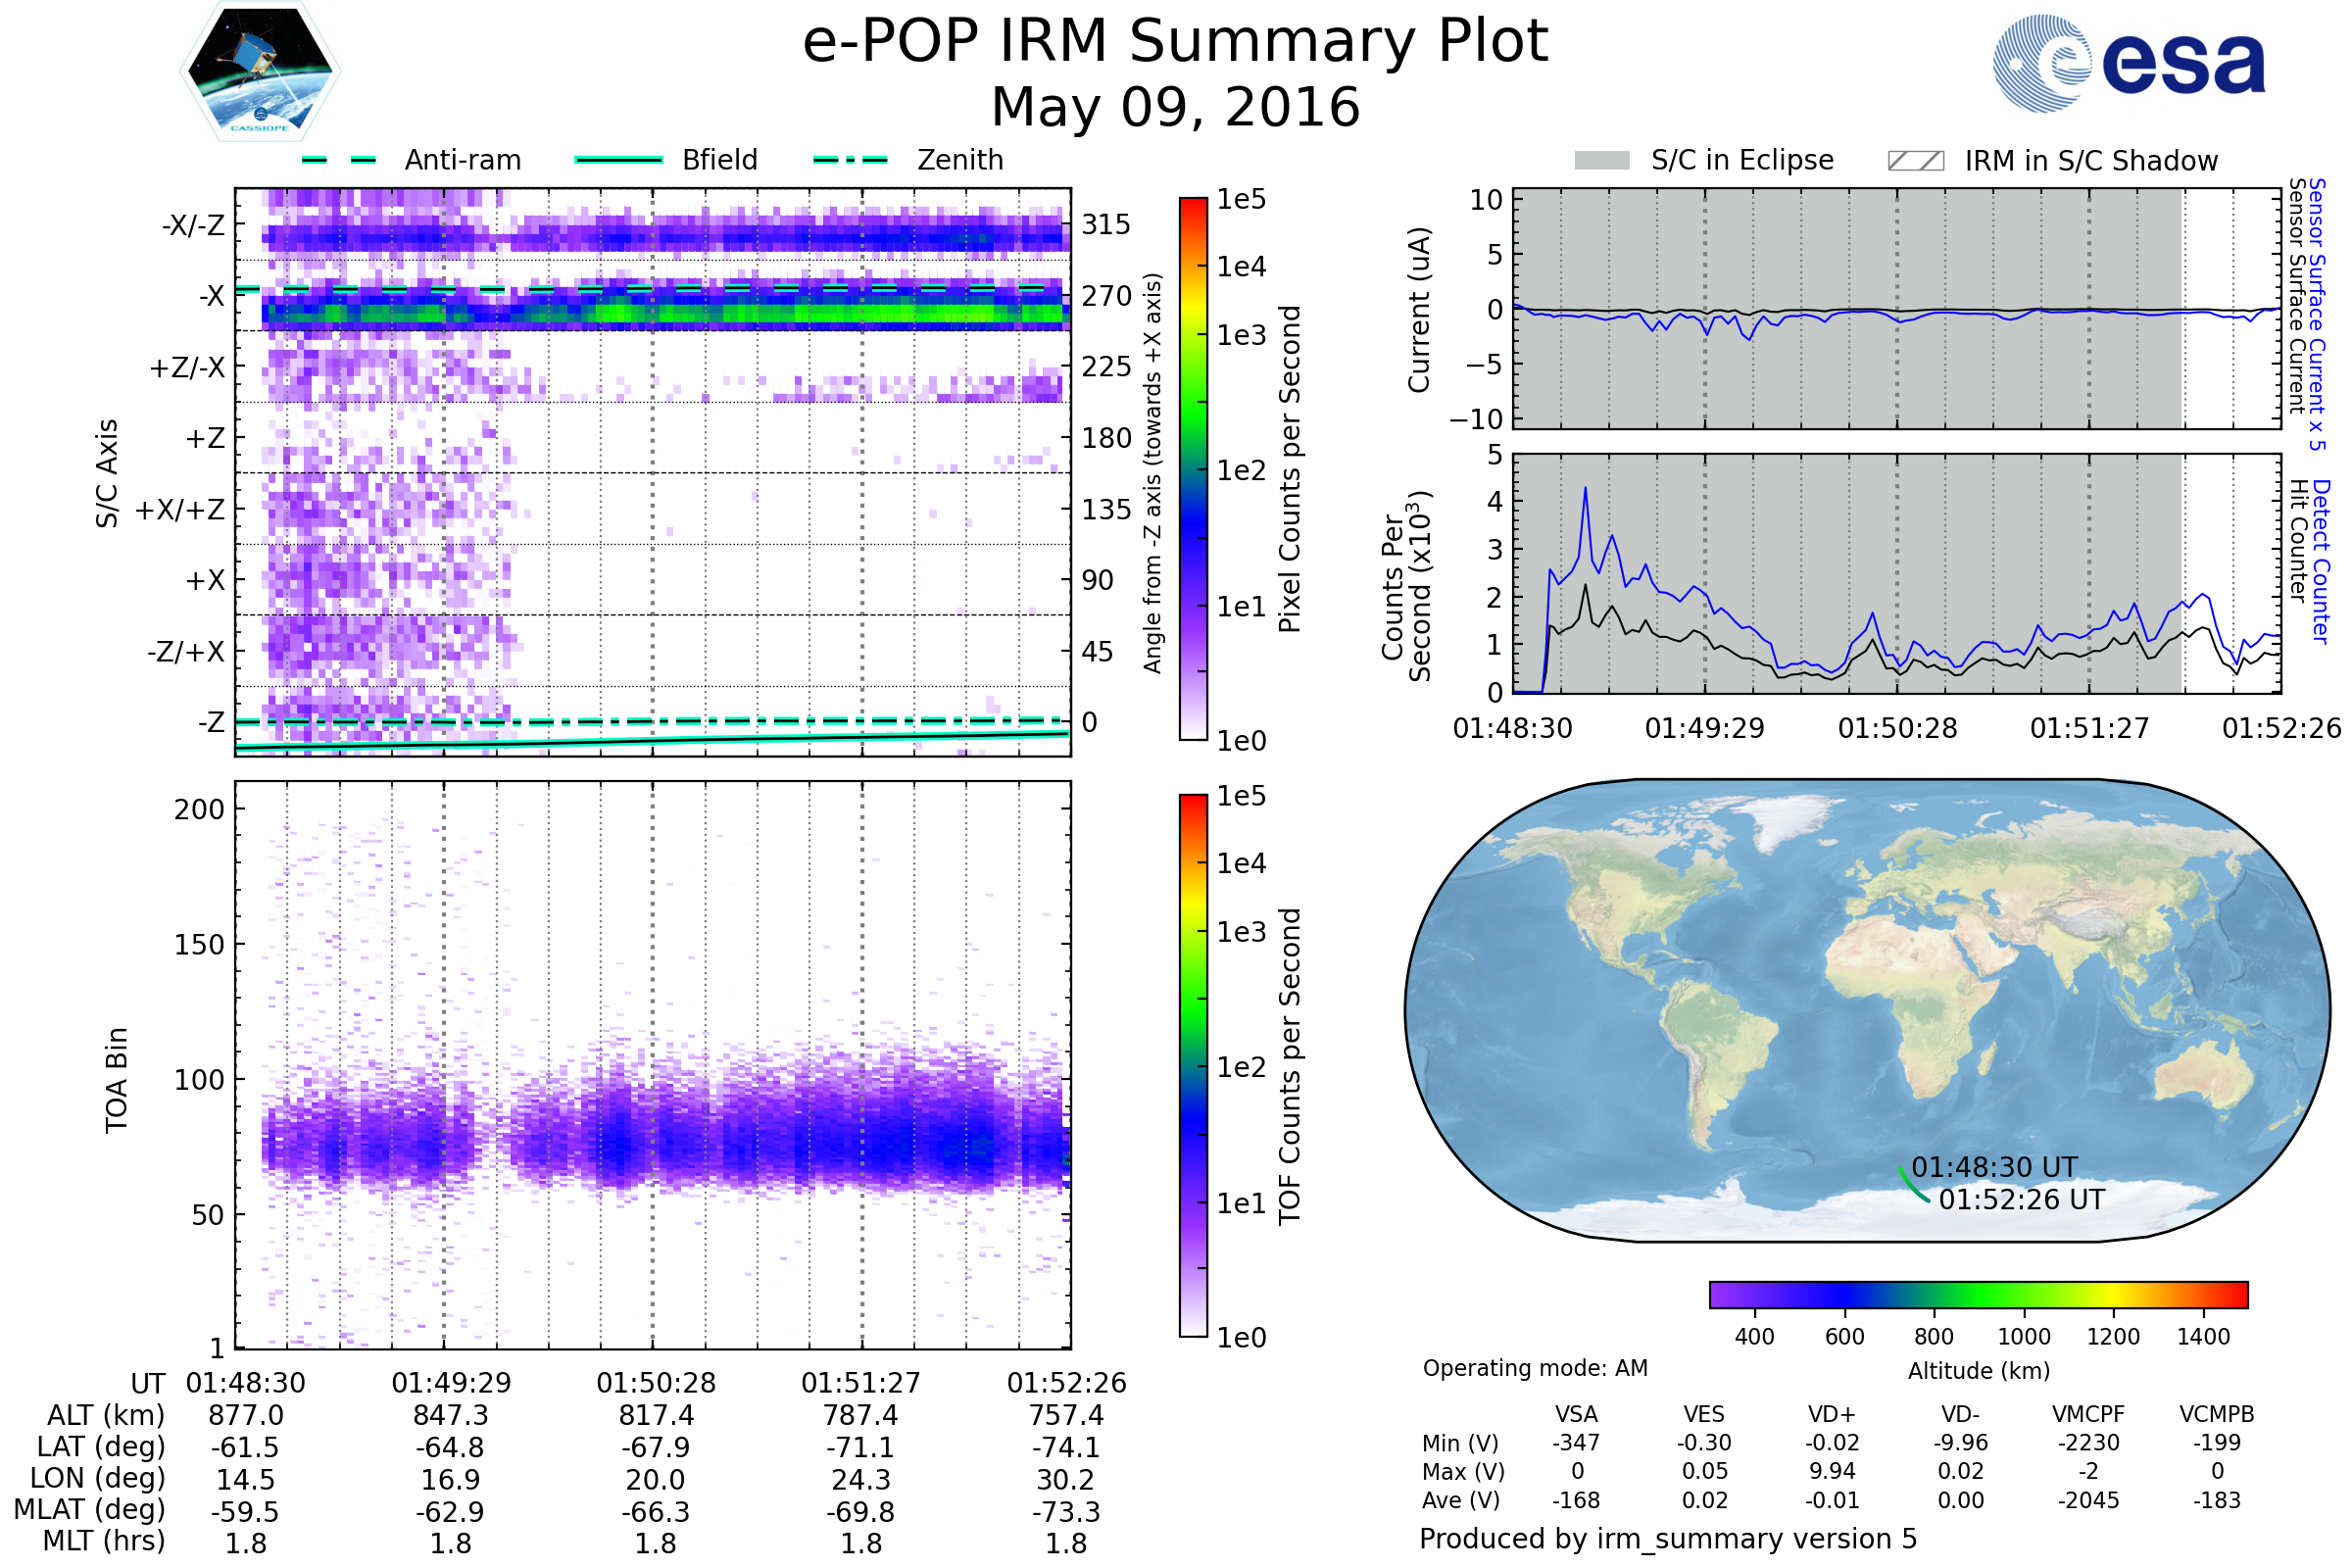Click the hatched IRM in S/C Shadow patch

point(1915,161)
